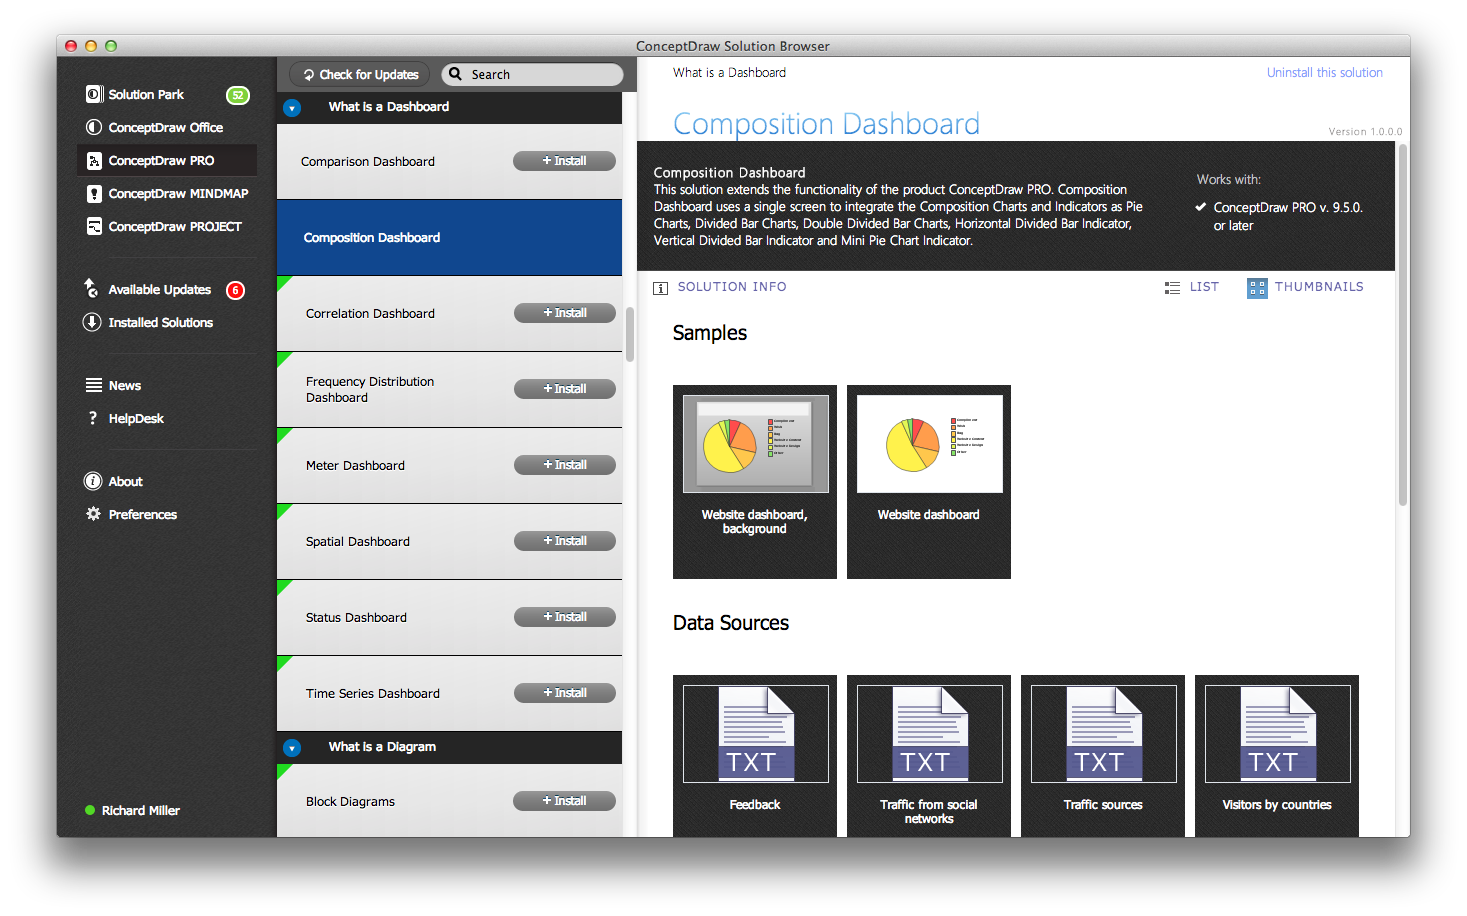Image resolution: width=1467 pixels, height=916 pixels.
Task: Click the List view icon
Action: pyautogui.click(x=1172, y=287)
